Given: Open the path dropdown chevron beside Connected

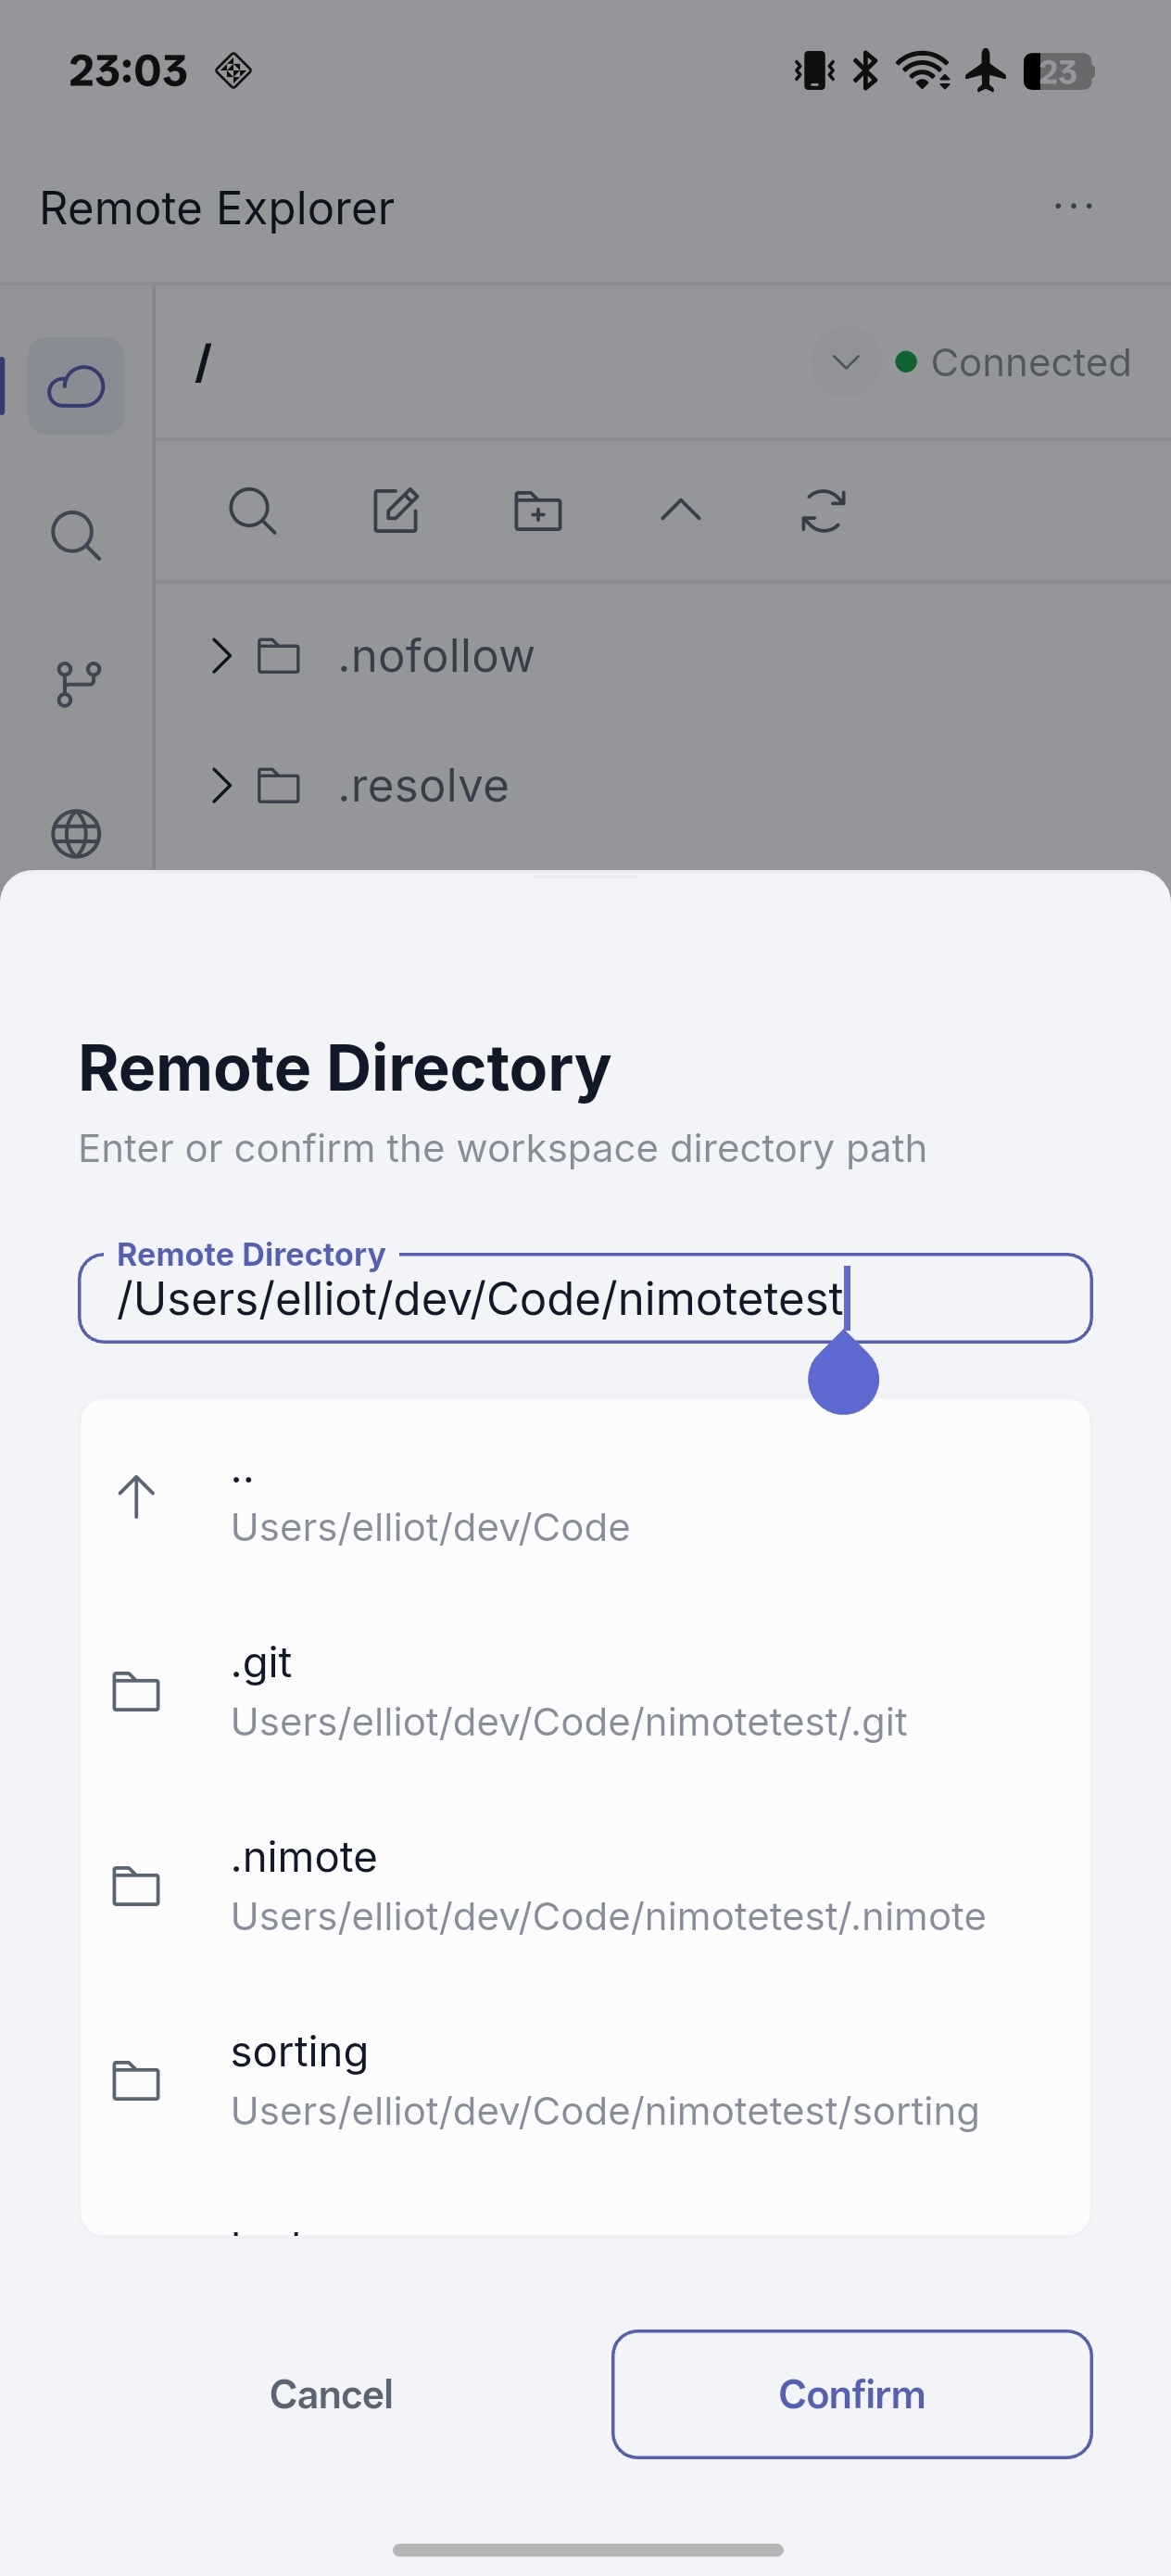Looking at the screenshot, I should point(846,362).
